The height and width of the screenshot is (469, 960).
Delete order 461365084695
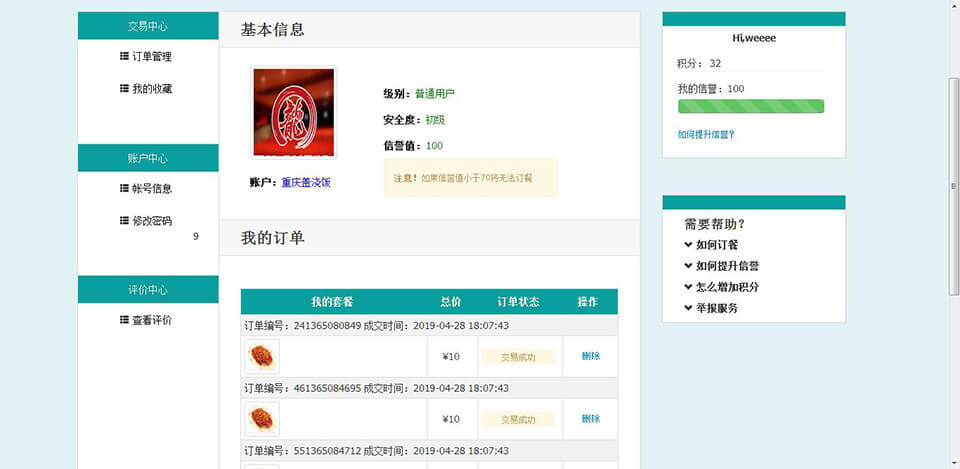tap(591, 419)
